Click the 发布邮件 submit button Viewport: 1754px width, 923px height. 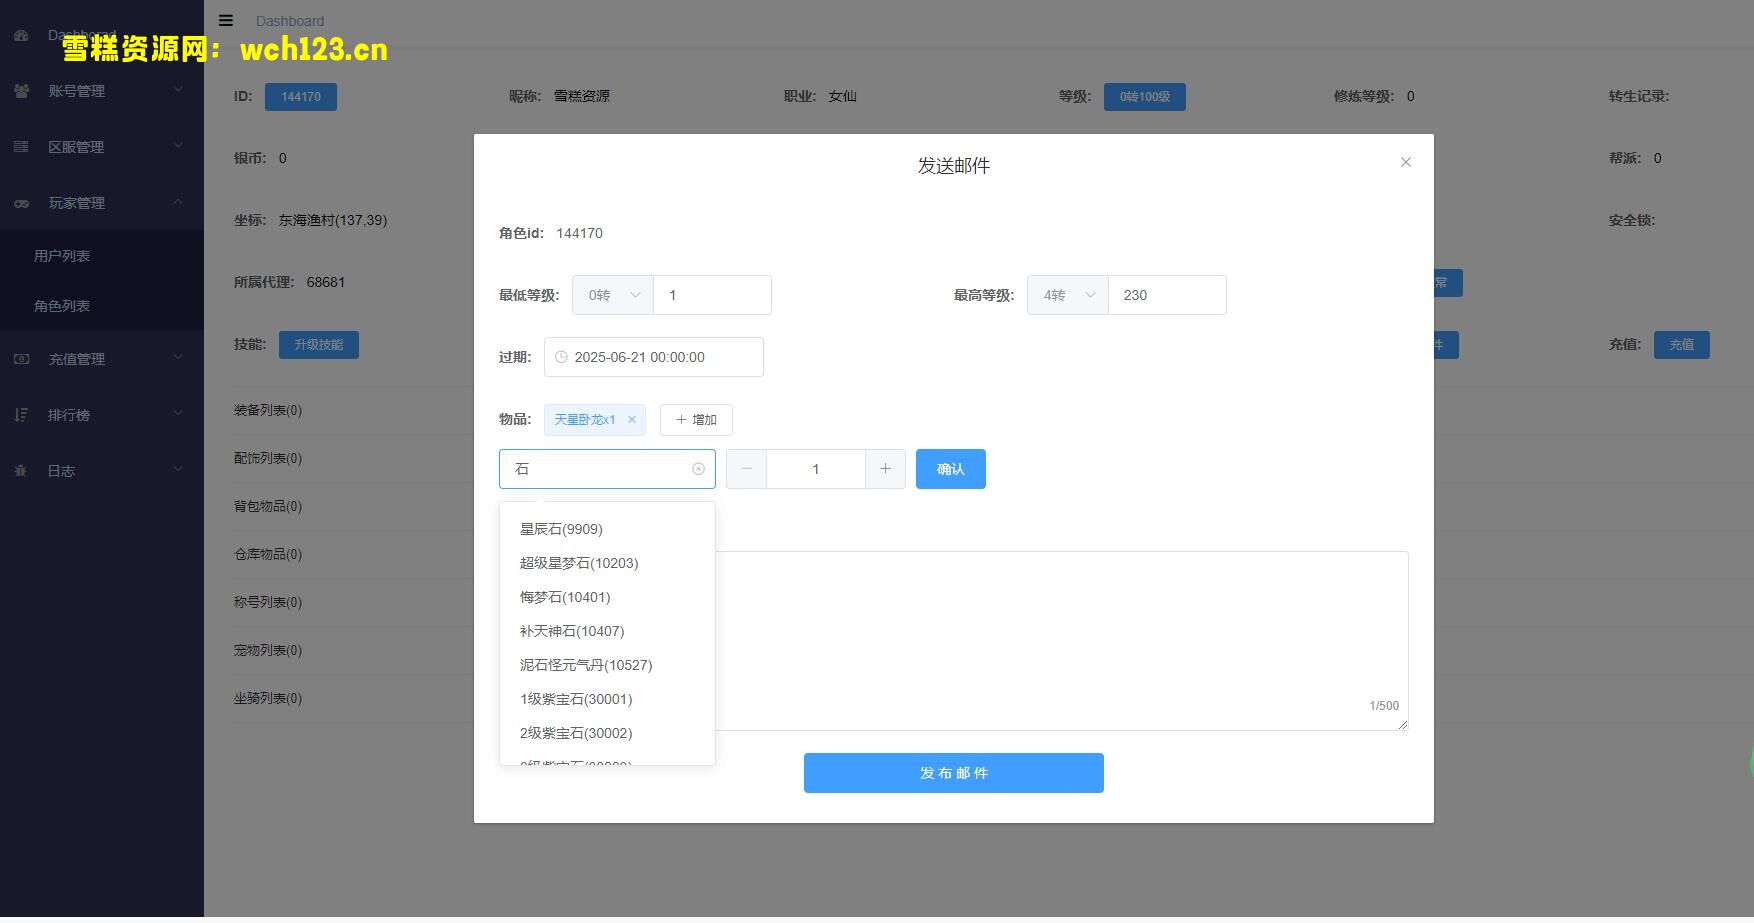tap(954, 773)
